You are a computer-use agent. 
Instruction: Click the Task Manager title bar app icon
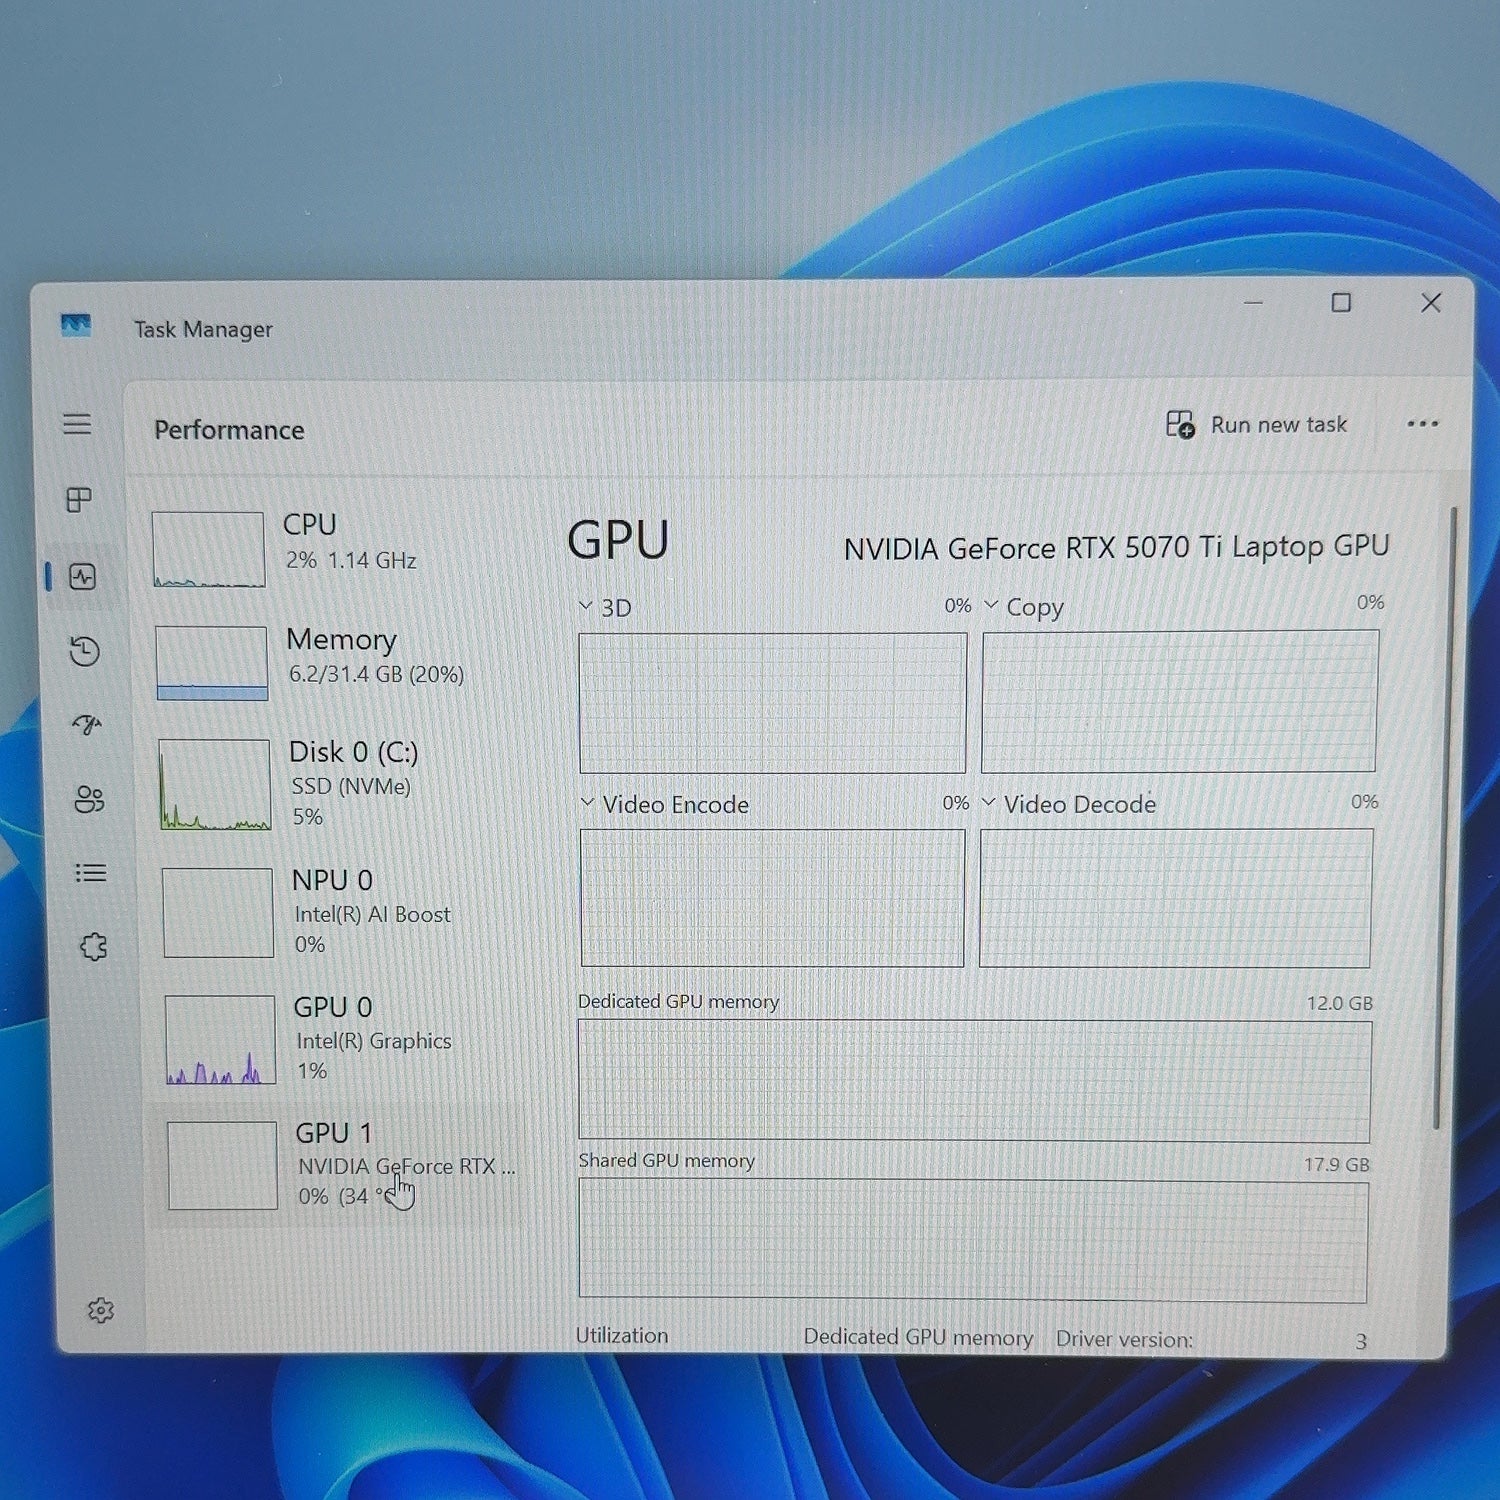pyautogui.click(x=76, y=326)
